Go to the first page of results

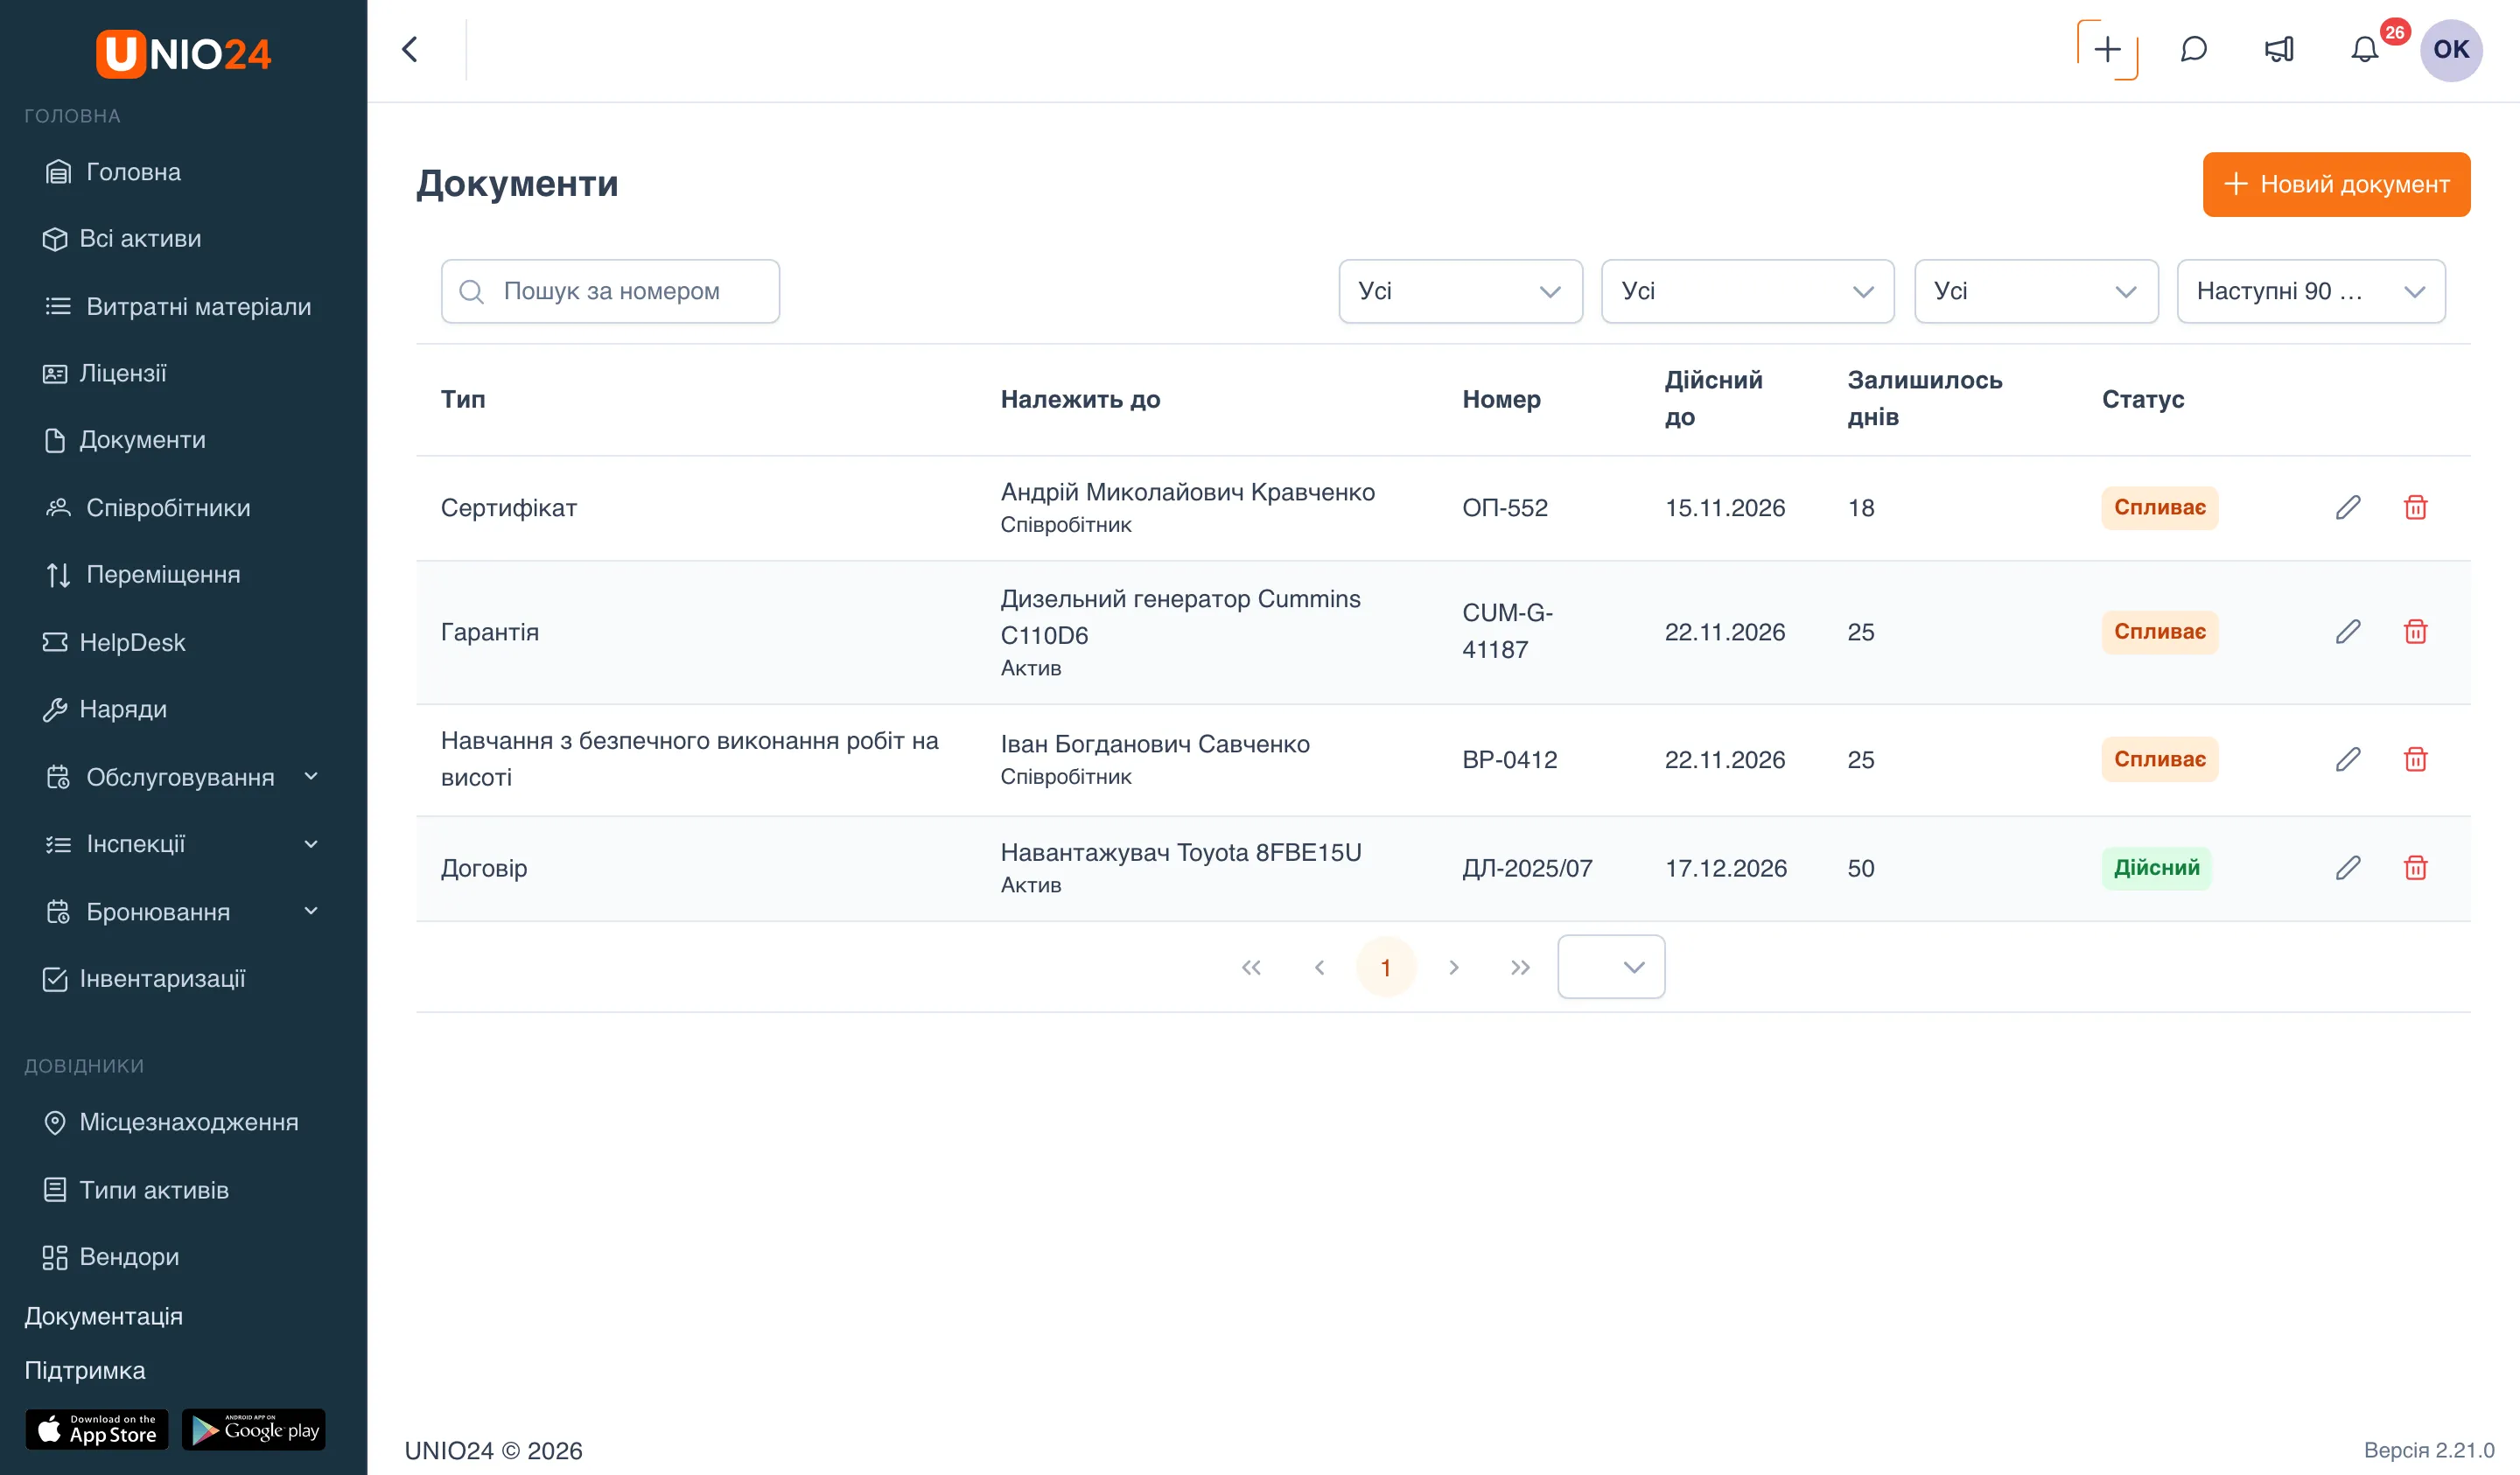[x=1251, y=967]
